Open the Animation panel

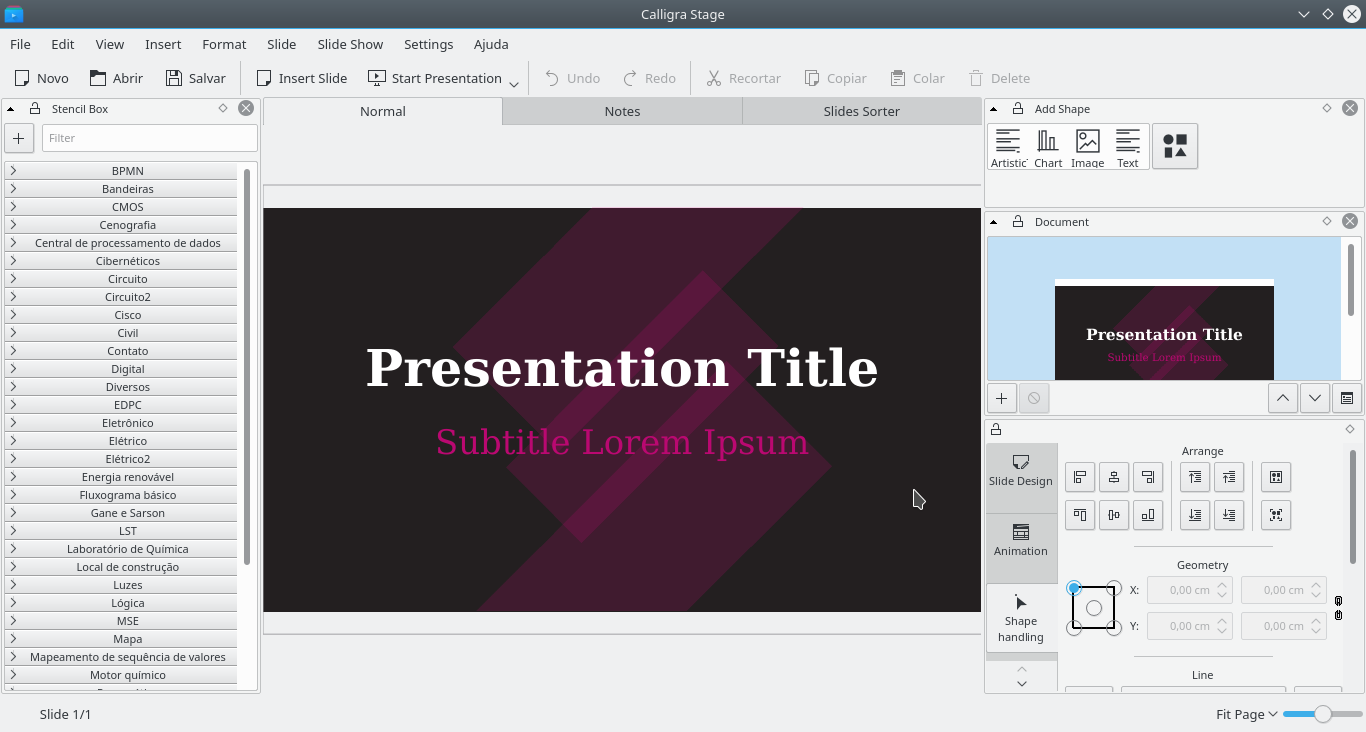1020,540
